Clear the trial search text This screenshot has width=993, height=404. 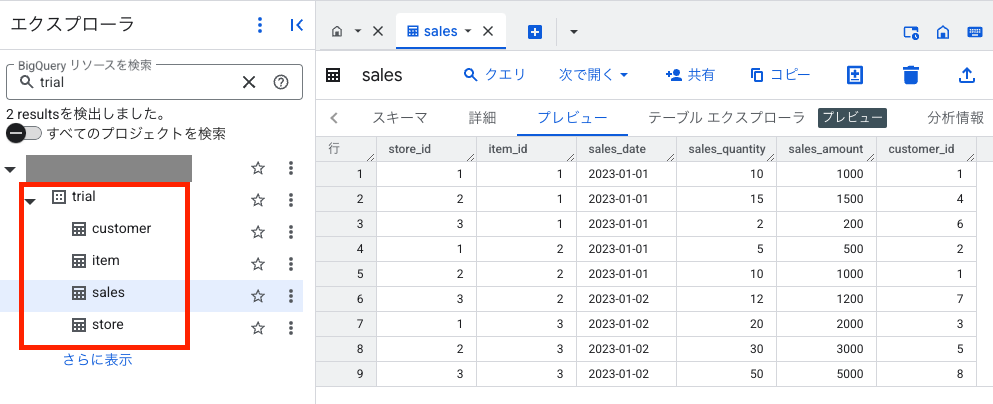pos(249,82)
